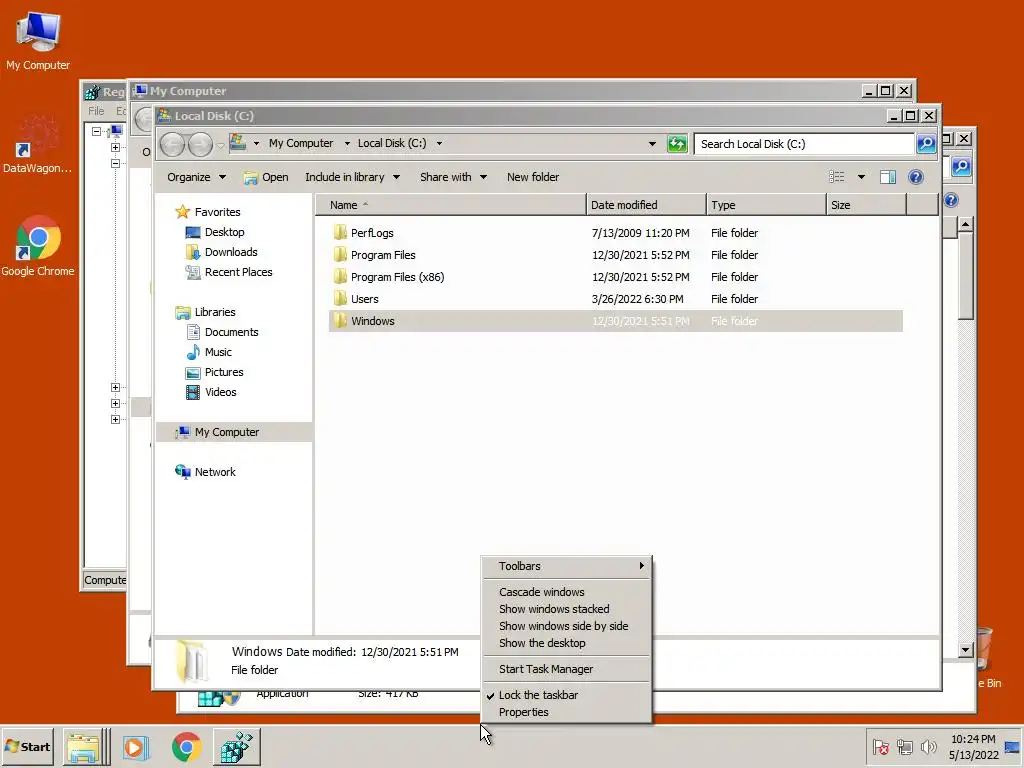Toggle the preview pane icon
This screenshot has width=1024, height=768.
point(888,177)
